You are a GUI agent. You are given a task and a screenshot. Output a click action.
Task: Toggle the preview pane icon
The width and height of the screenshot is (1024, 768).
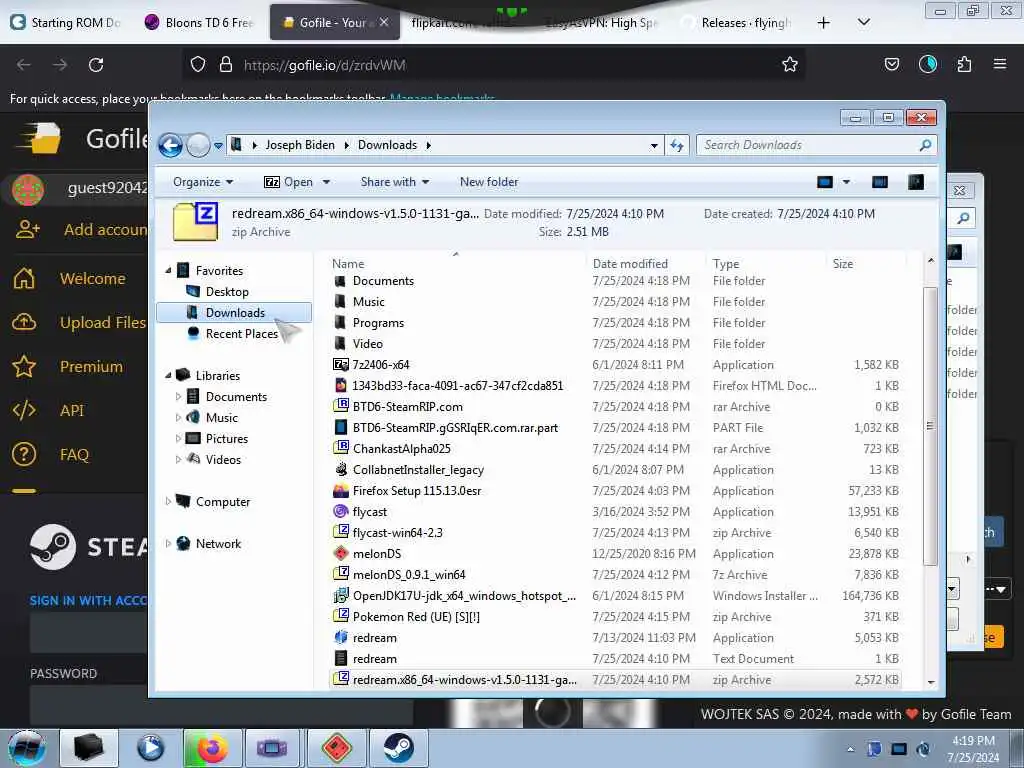point(880,182)
